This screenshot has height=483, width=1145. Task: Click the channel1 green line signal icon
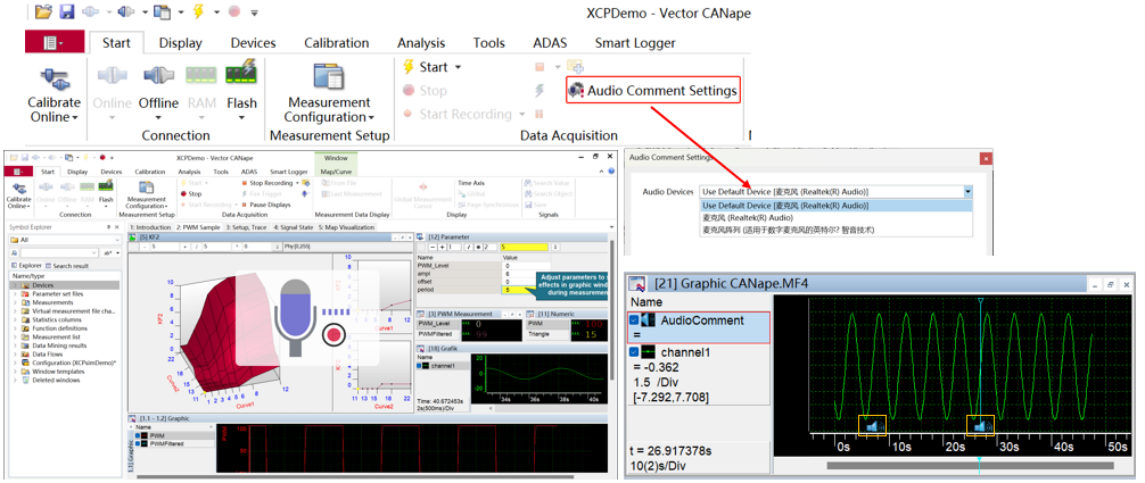(x=648, y=353)
